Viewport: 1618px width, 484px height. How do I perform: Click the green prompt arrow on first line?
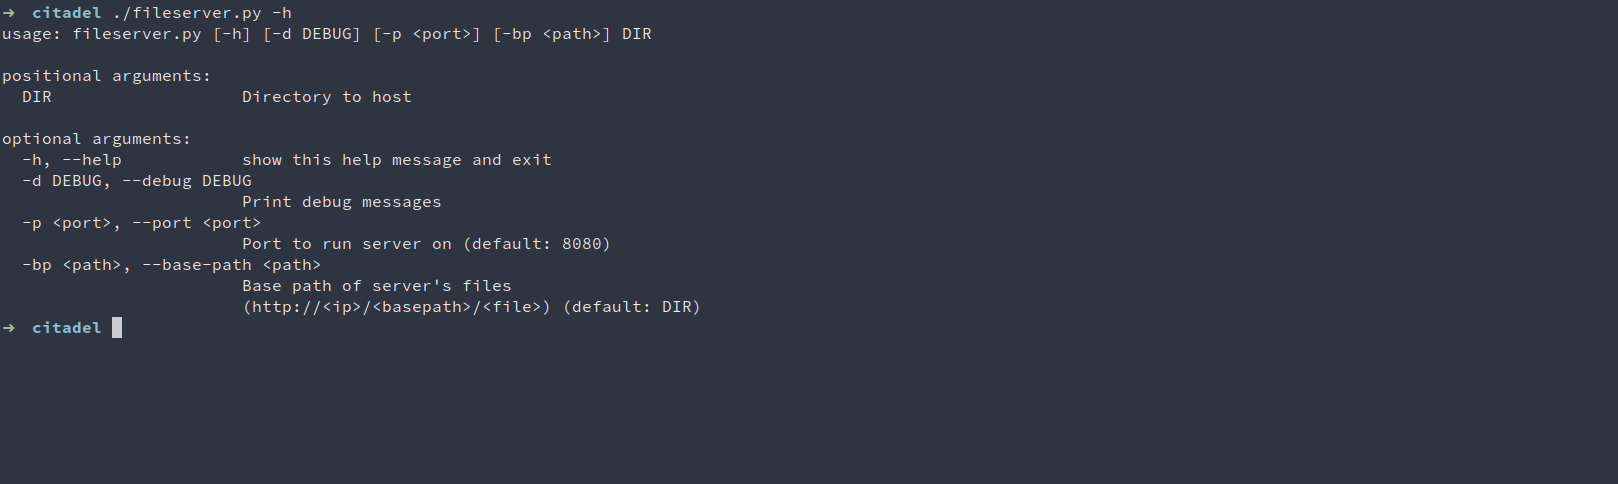tap(9, 13)
